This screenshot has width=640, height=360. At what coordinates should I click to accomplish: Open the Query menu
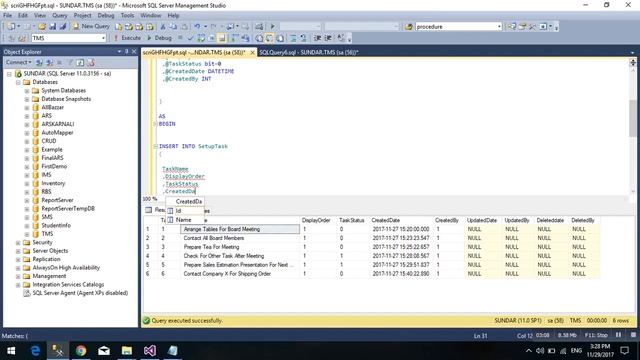click(x=59, y=16)
